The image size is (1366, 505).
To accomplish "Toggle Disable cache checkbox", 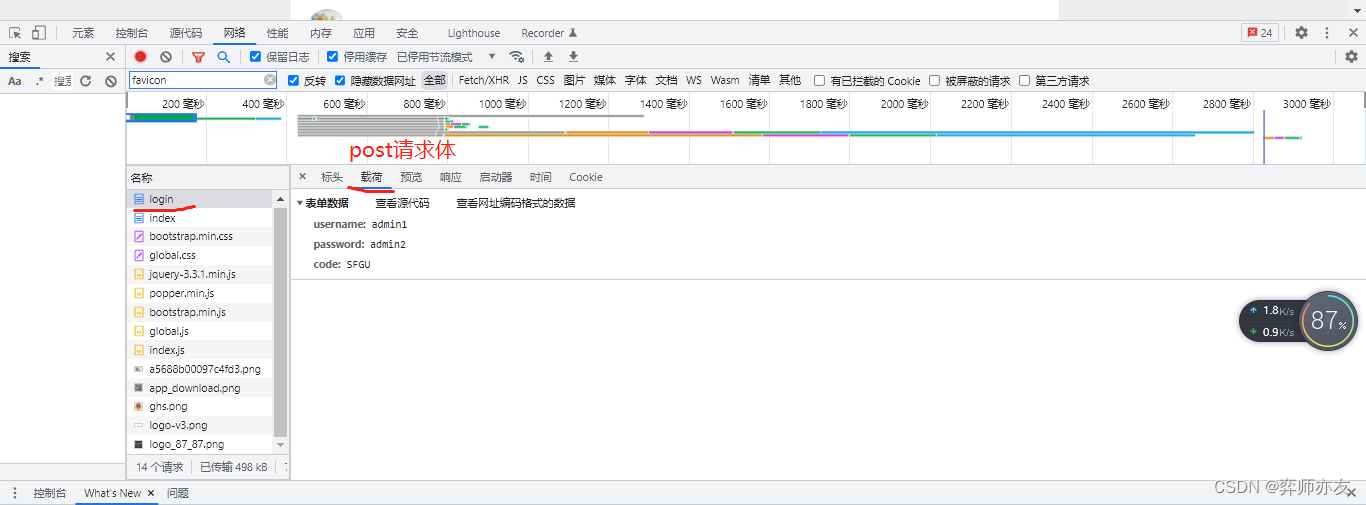I will pos(333,57).
